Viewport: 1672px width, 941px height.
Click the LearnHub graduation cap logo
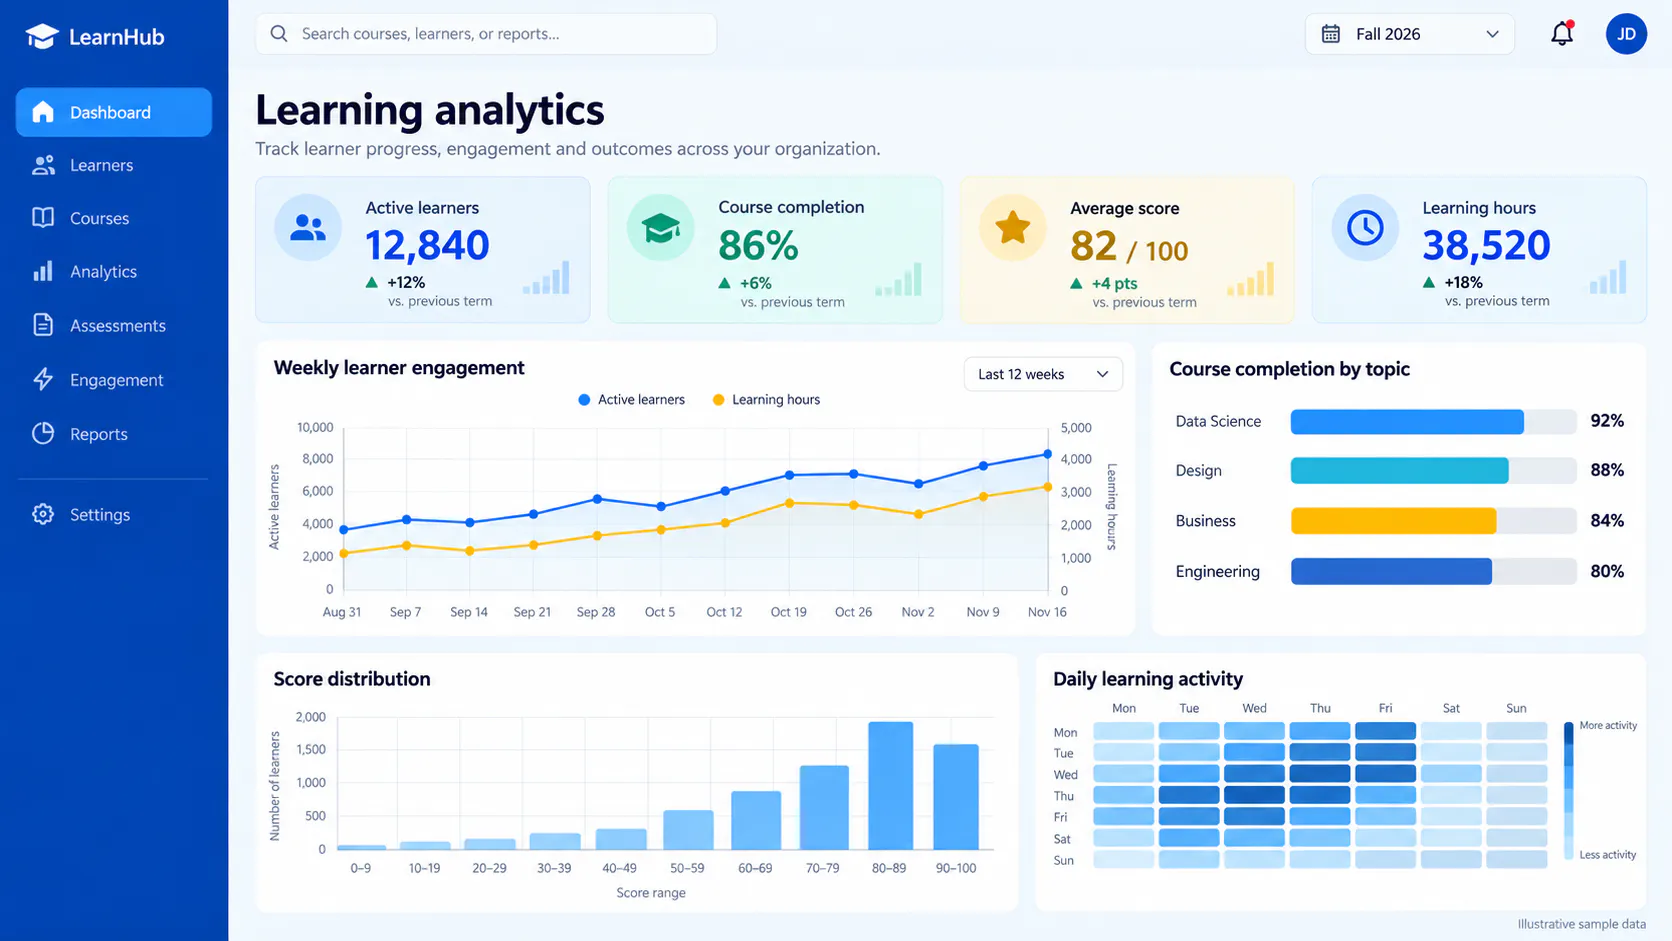pos(42,37)
